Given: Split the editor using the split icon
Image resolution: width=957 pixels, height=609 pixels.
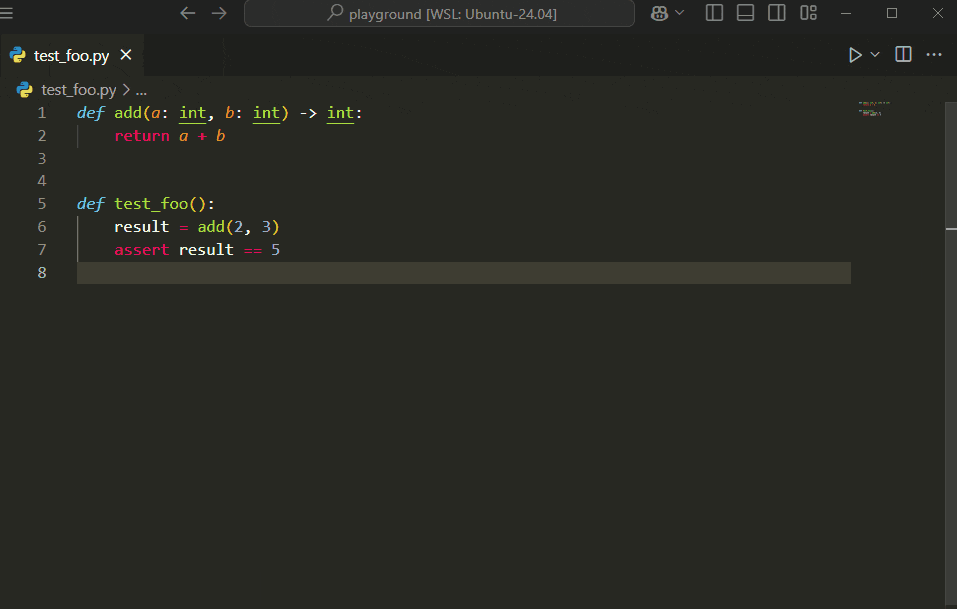Looking at the screenshot, I should click(x=902, y=54).
